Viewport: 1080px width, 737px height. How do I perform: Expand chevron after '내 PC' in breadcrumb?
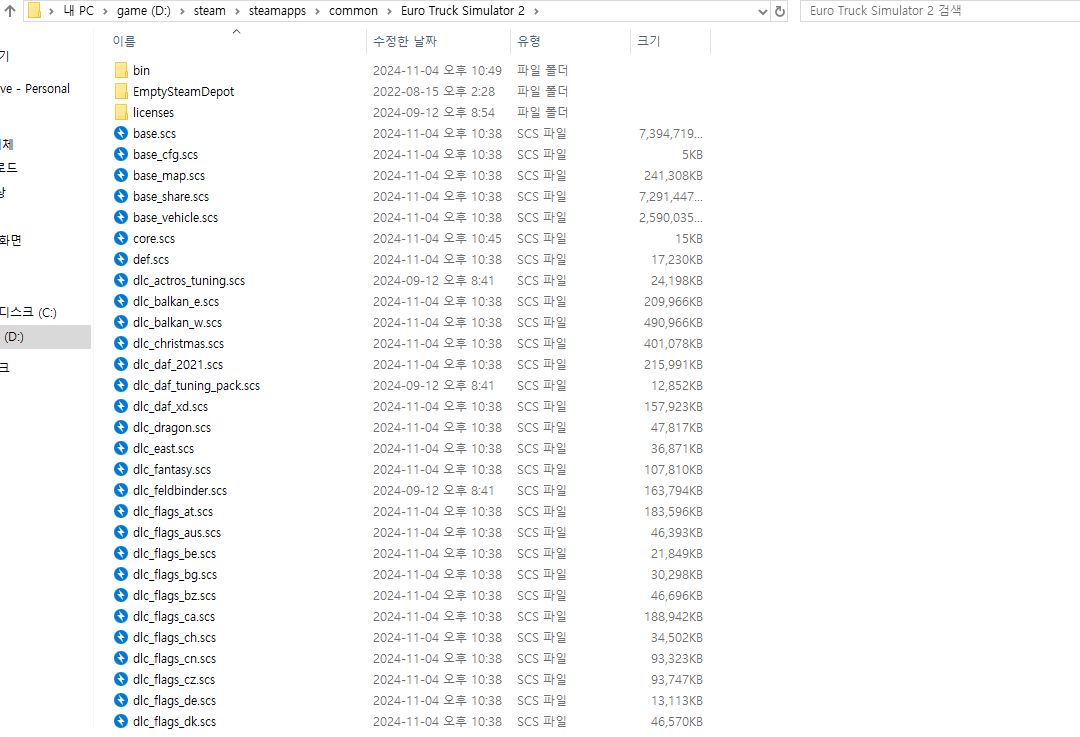click(x=105, y=11)
